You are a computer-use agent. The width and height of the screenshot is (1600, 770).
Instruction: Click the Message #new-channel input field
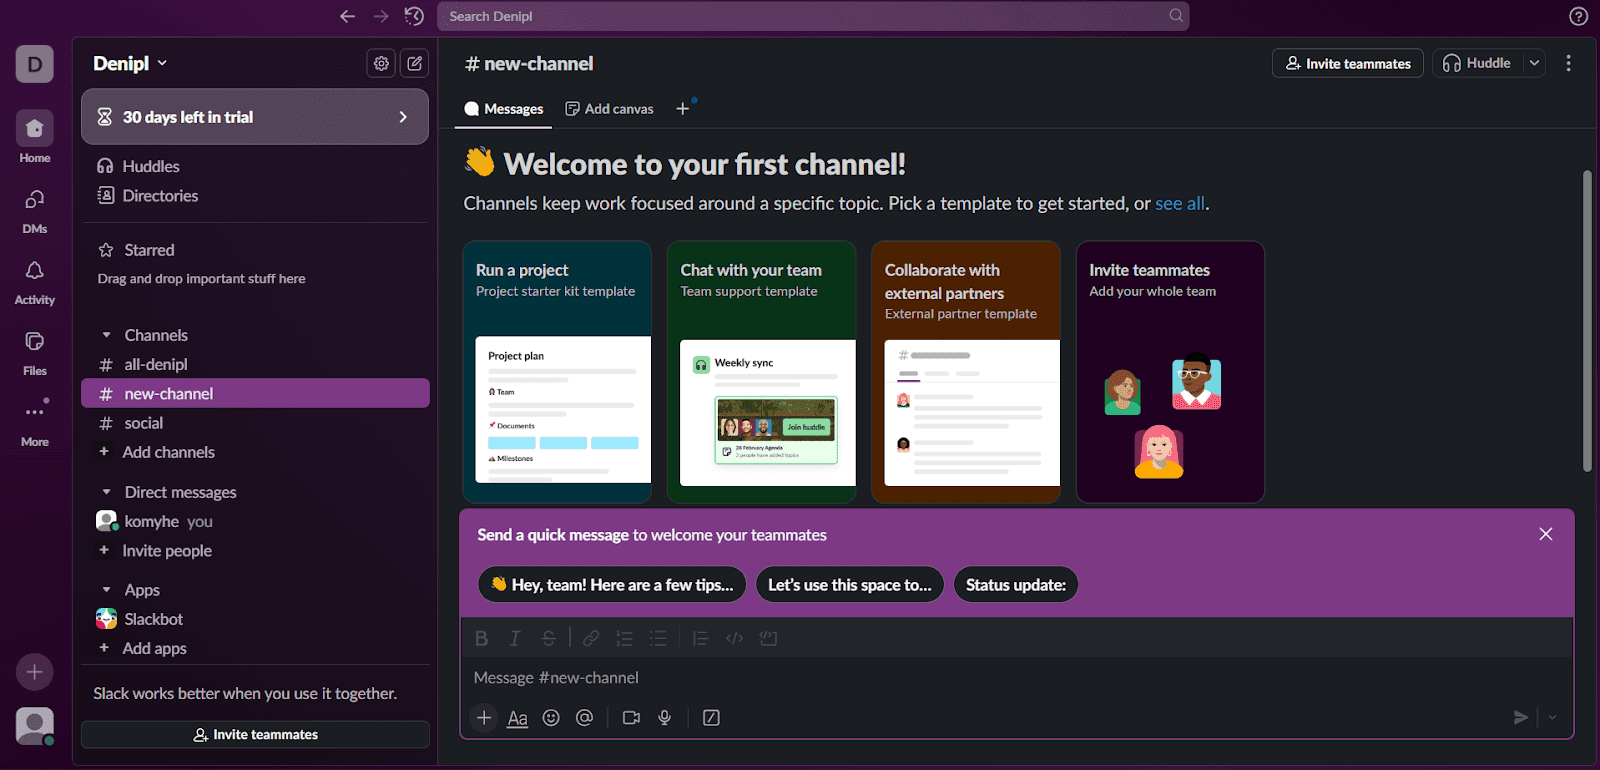(1000, 678)
